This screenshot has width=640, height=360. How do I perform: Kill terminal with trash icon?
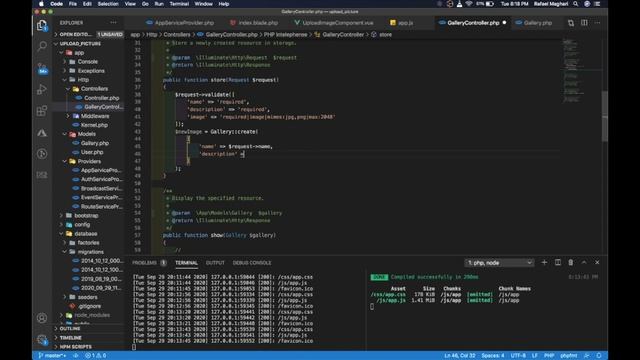tap(571, 262)
